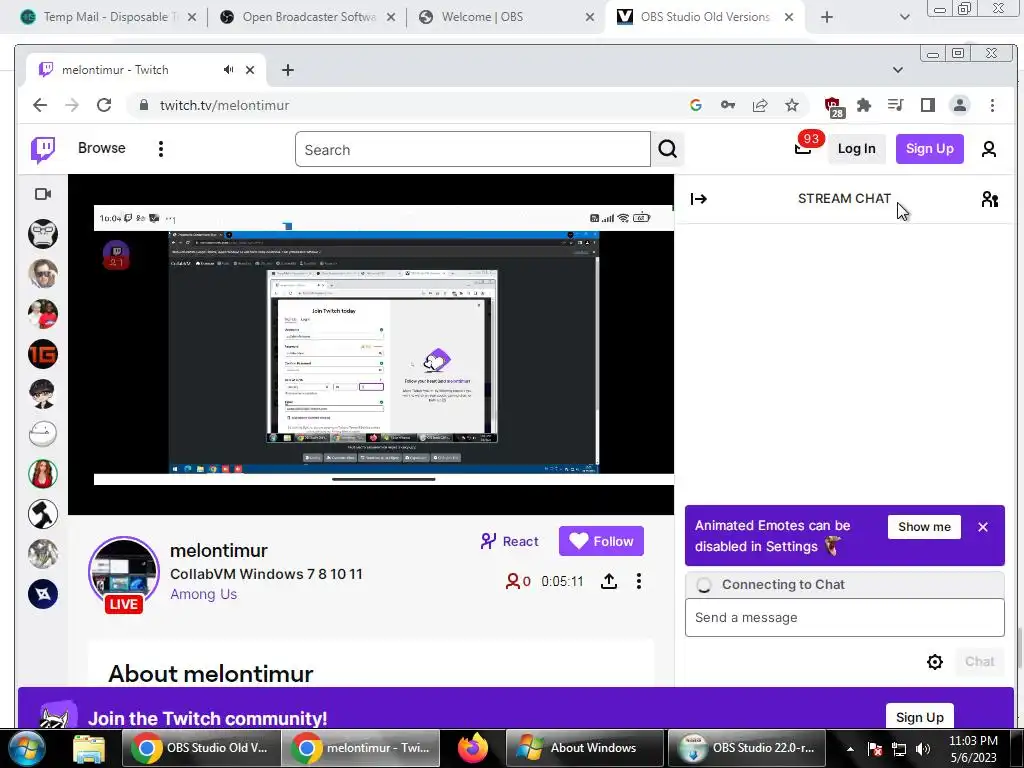The width and height of the screenshot is (1024, 768).
Task: Click the Sign Up button in Twitch header
Action: (x=929, y=149)
